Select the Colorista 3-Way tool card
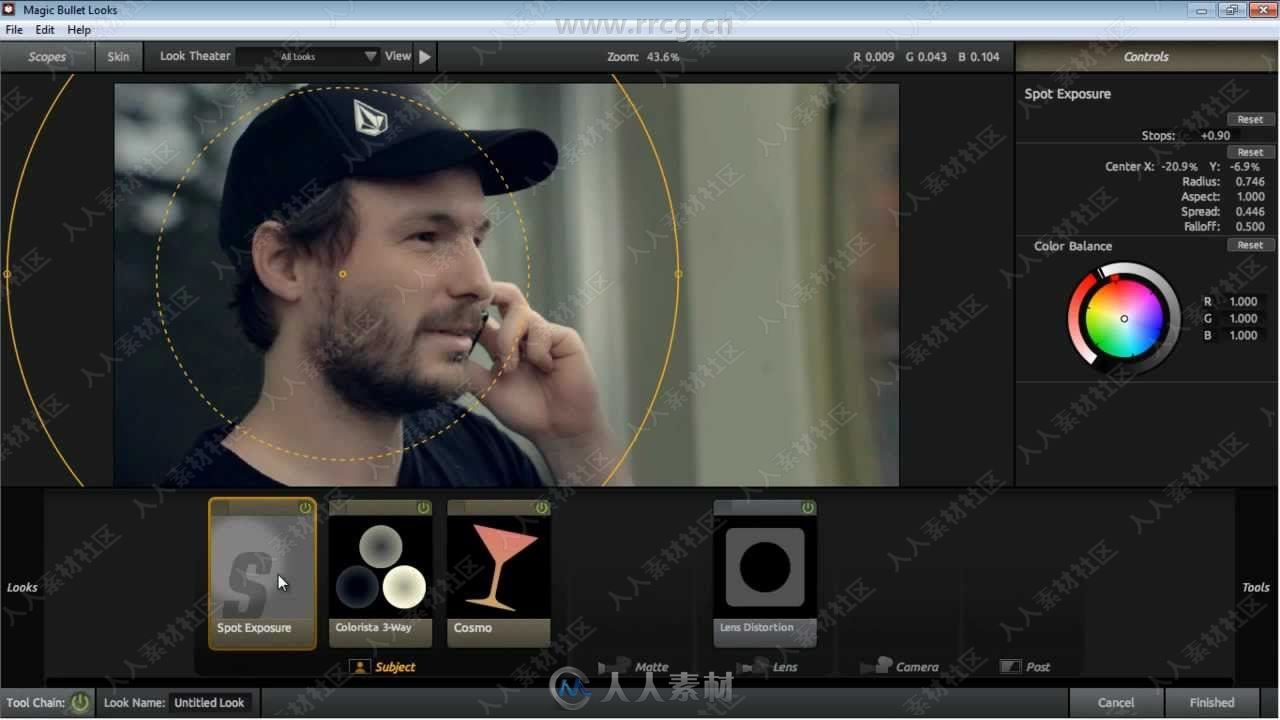This screenshot has height=720, width=1280. coord(381,574)
